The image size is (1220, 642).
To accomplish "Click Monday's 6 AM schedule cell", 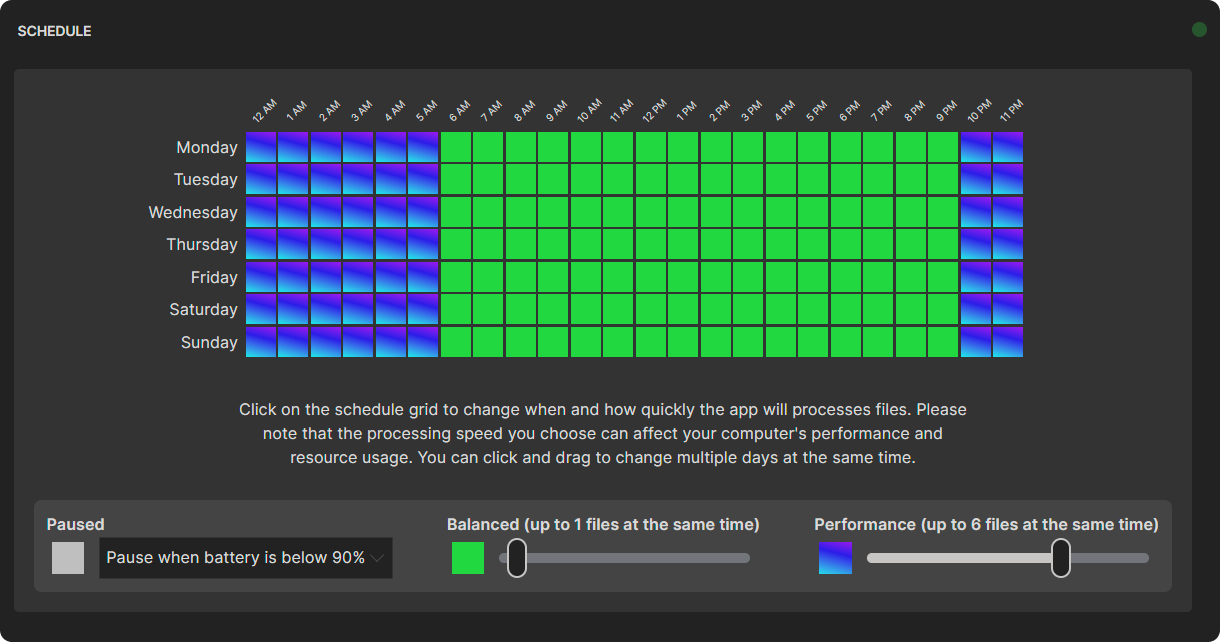I will (x=455, y=147).
